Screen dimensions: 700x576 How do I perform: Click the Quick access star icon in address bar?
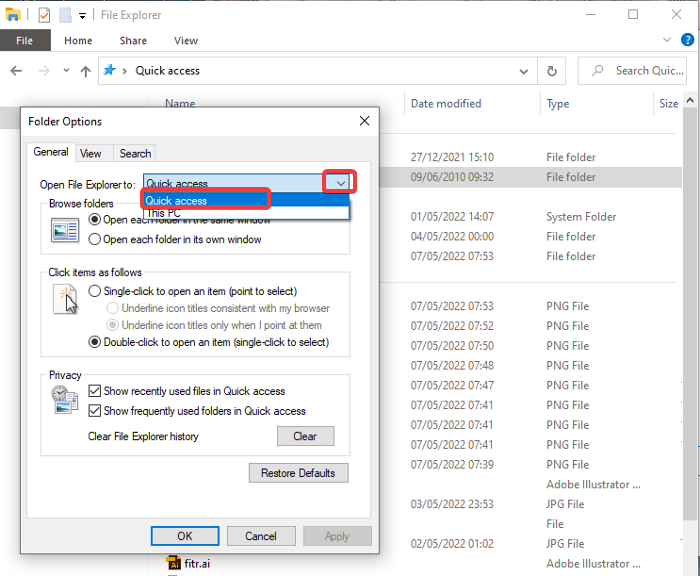click(x=110, y=71)
